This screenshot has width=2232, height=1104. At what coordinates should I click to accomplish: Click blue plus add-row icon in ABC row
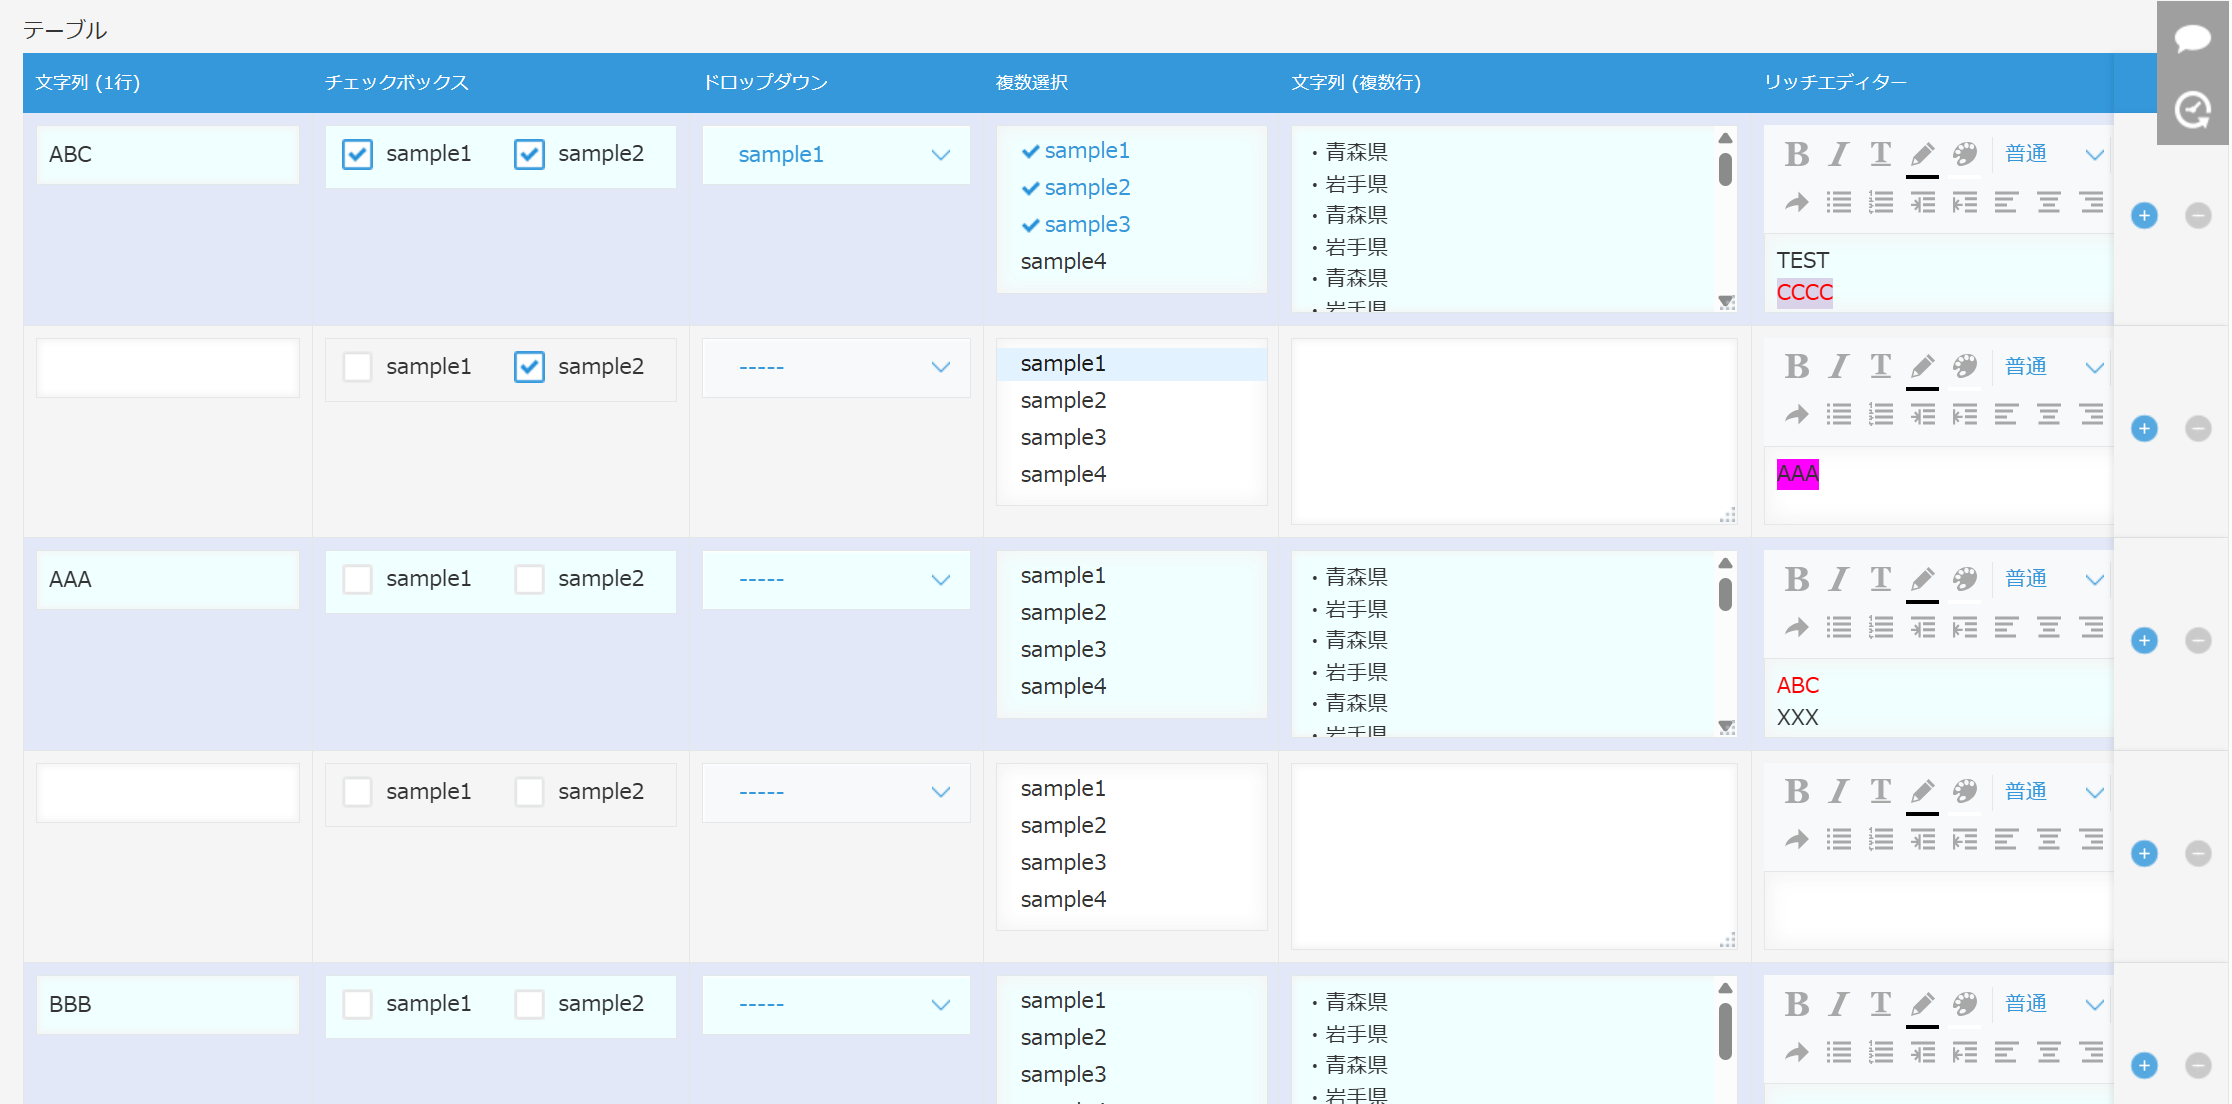[2144, 216]
